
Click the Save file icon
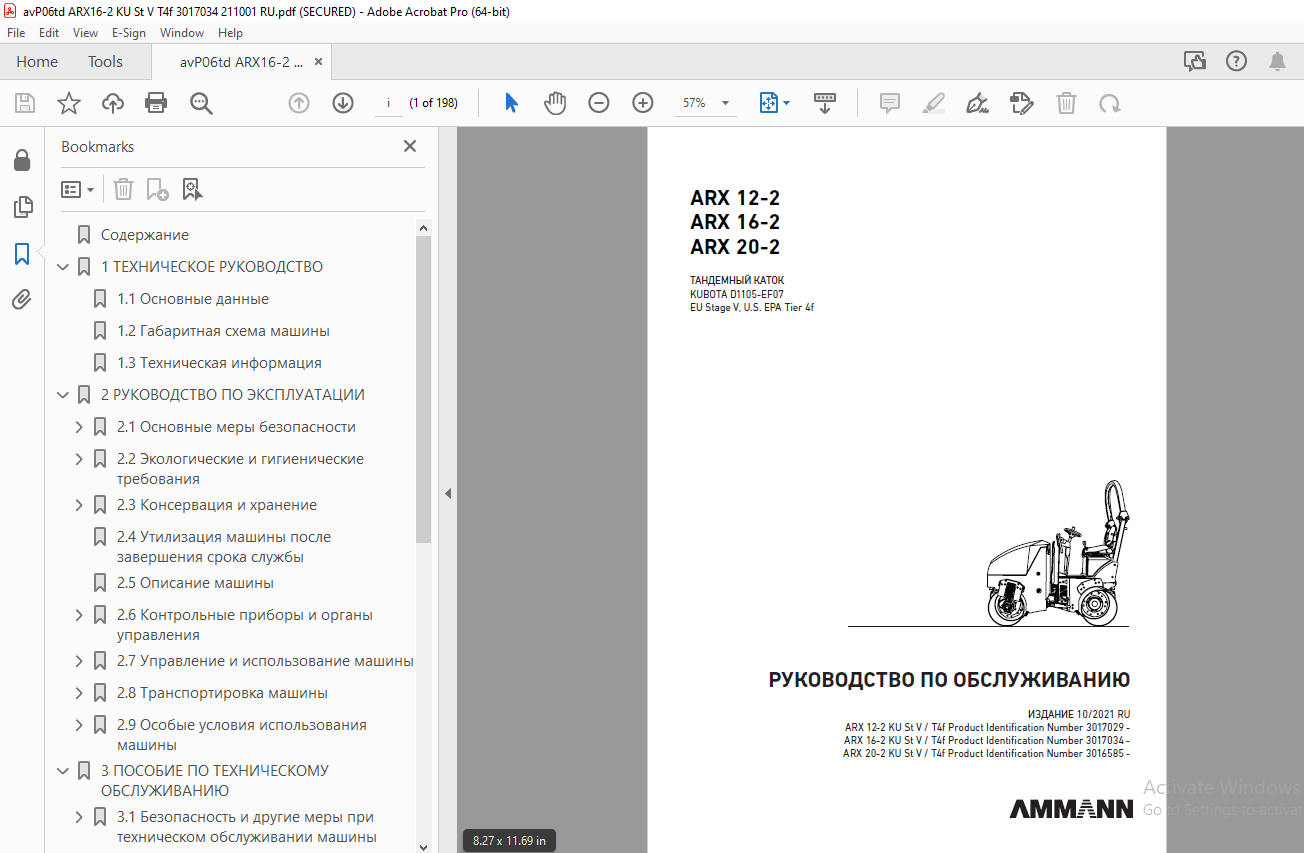click(x=25, y=103)
